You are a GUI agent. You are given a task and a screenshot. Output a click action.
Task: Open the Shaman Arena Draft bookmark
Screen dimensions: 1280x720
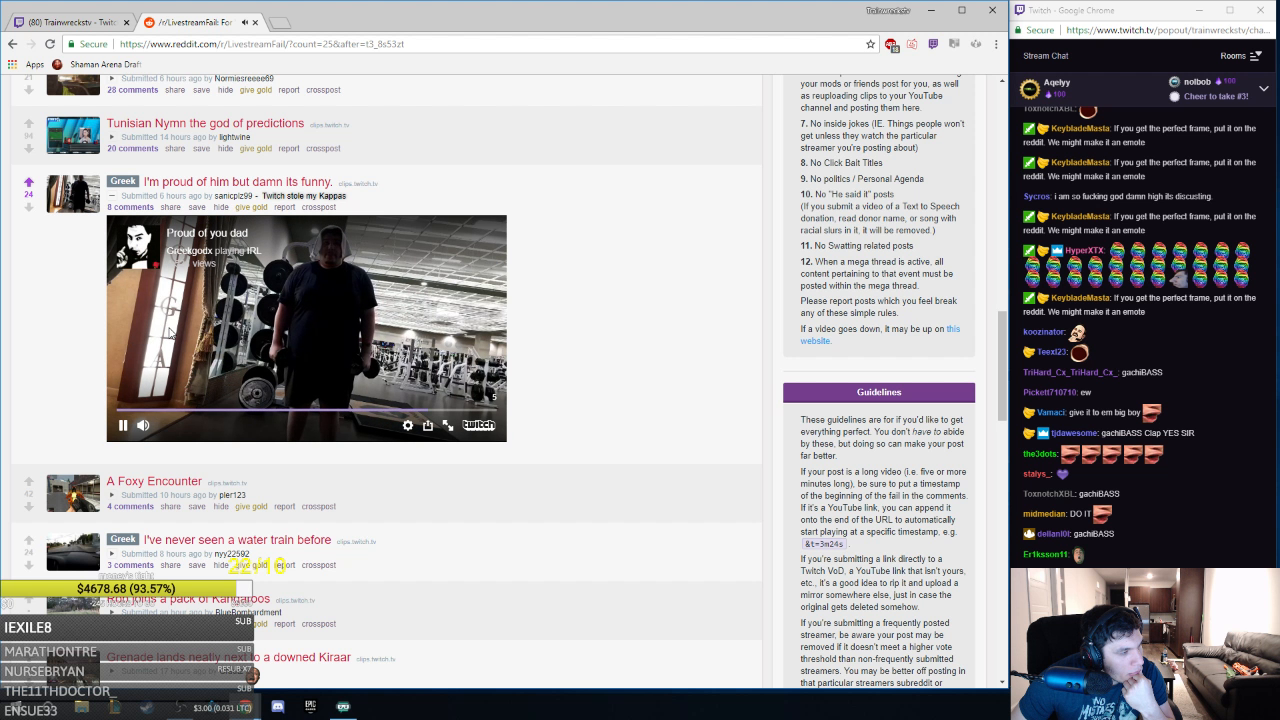click(x=97, y=64)
